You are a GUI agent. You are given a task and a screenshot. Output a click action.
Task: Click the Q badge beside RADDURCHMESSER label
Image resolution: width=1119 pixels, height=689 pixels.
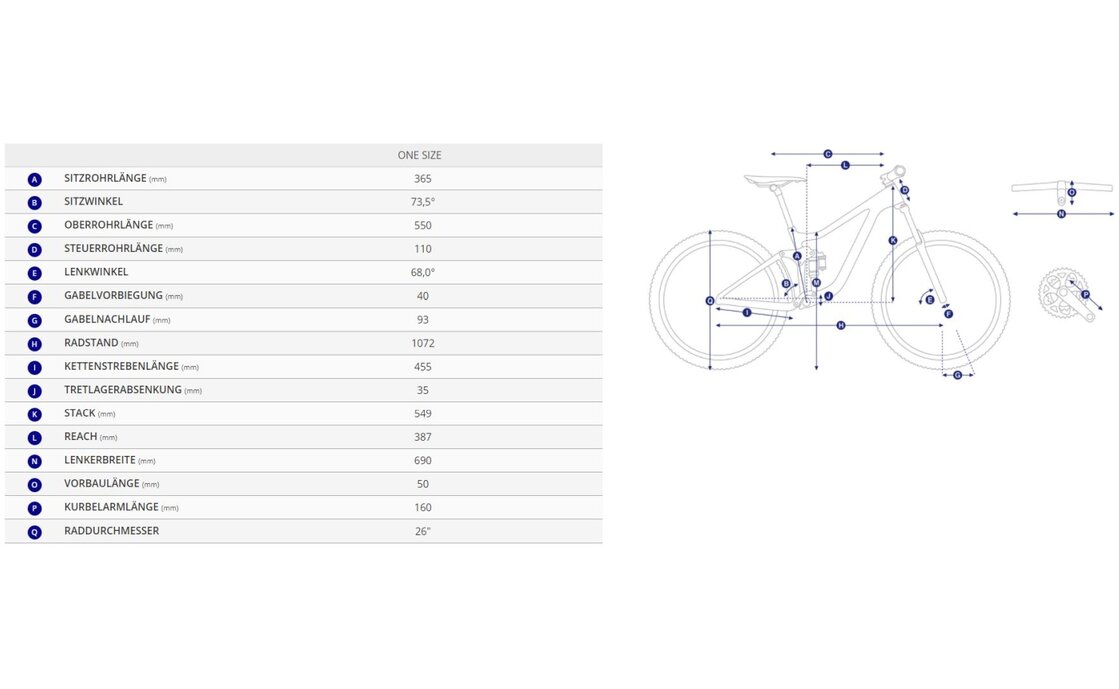35,532
